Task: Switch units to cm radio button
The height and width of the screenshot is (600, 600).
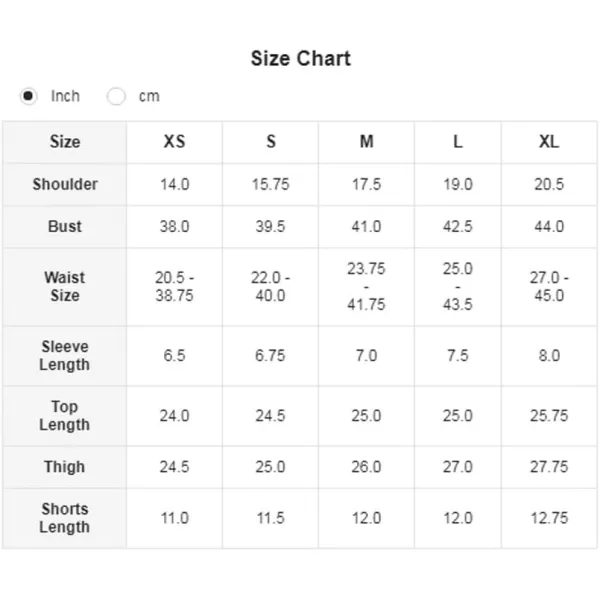Action: tap(116, 96)
